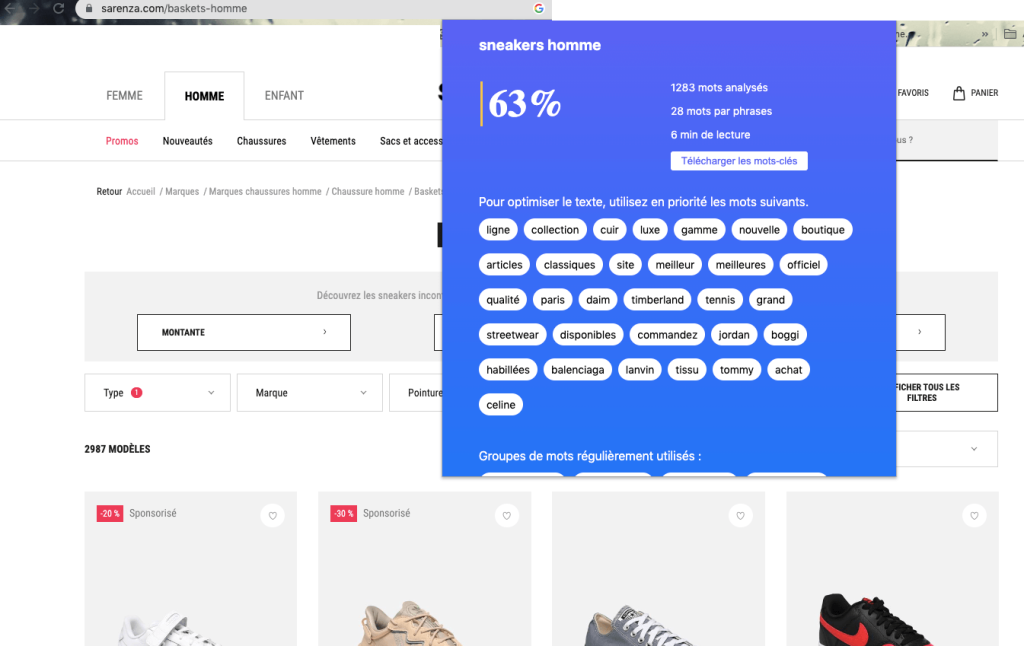Viewport: 1024px width, 646px height.
Task: Click the 'boutique' keyword chip
Action: click(x=823, y=230)
